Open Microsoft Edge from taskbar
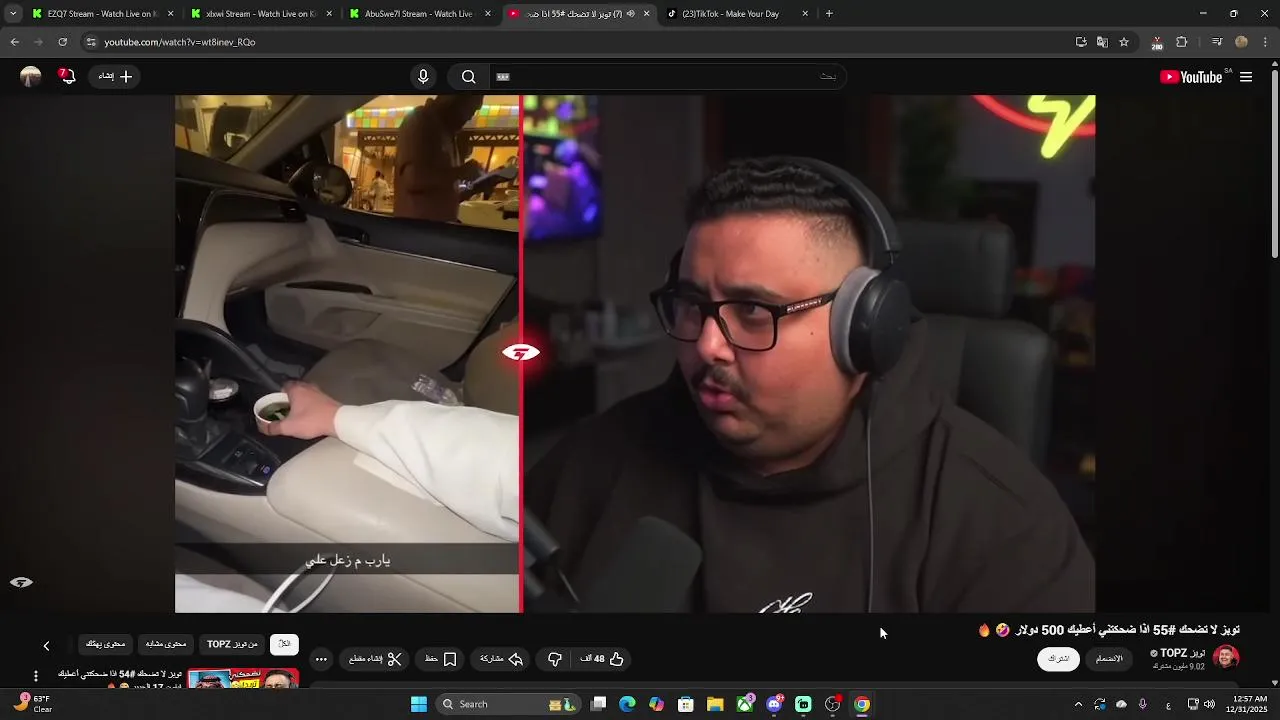This screenshot has width=1280, height=720. tap(627, 704)
